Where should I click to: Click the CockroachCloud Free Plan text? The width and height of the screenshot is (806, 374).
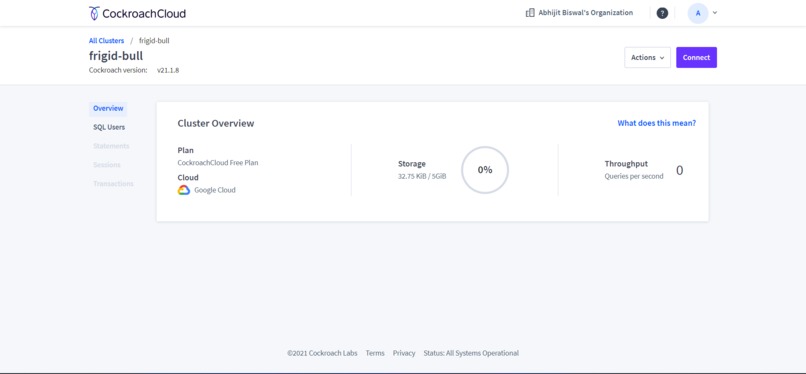217,163
